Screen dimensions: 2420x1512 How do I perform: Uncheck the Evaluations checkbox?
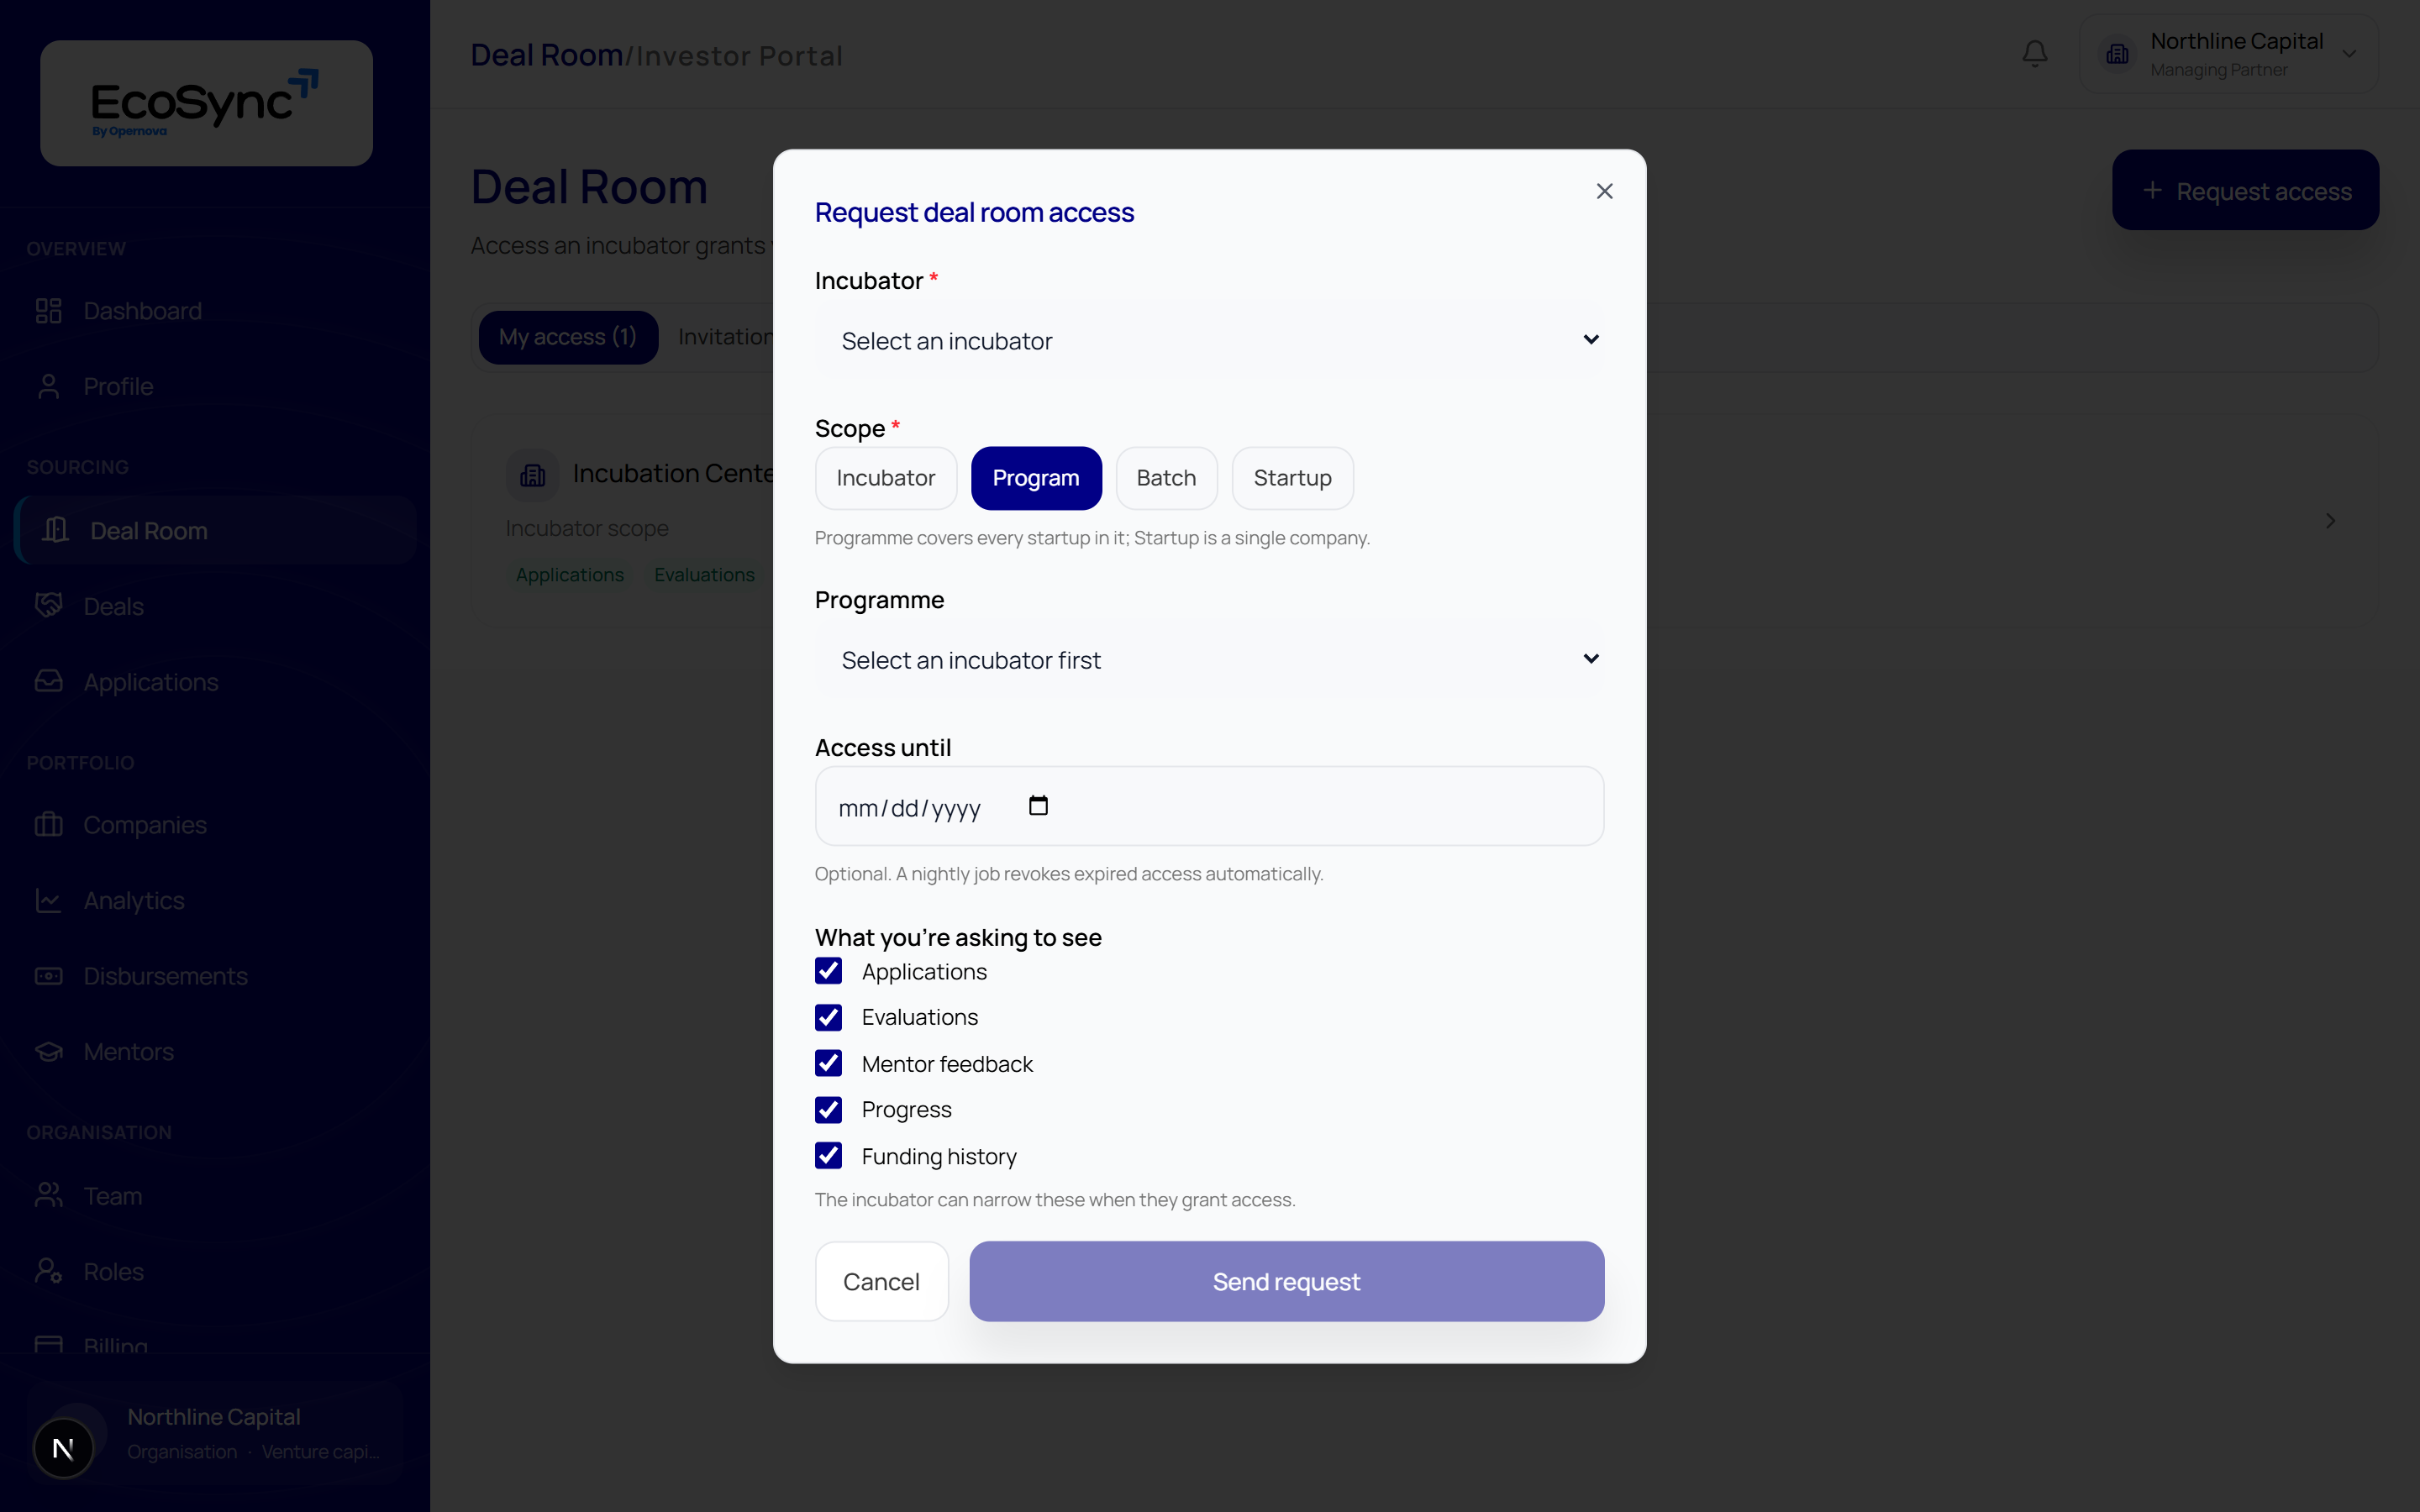pyautogui.click(x=828, y=1017)
